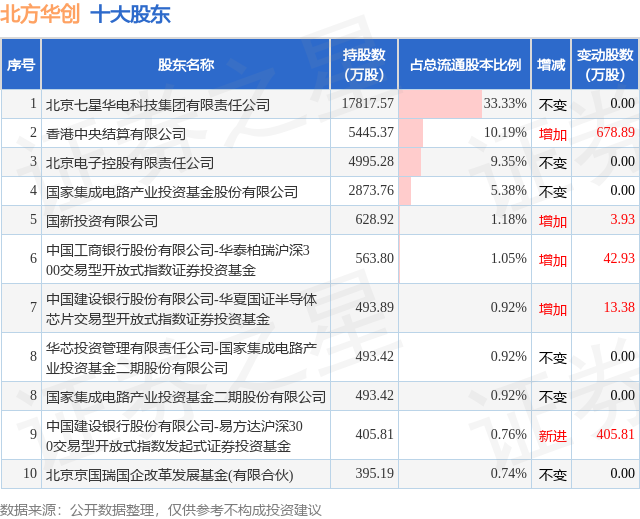Select the 持股数(万股) column header
Image resolution: width=640 pixels, height=519 pixels.
(x=364, y=64)
